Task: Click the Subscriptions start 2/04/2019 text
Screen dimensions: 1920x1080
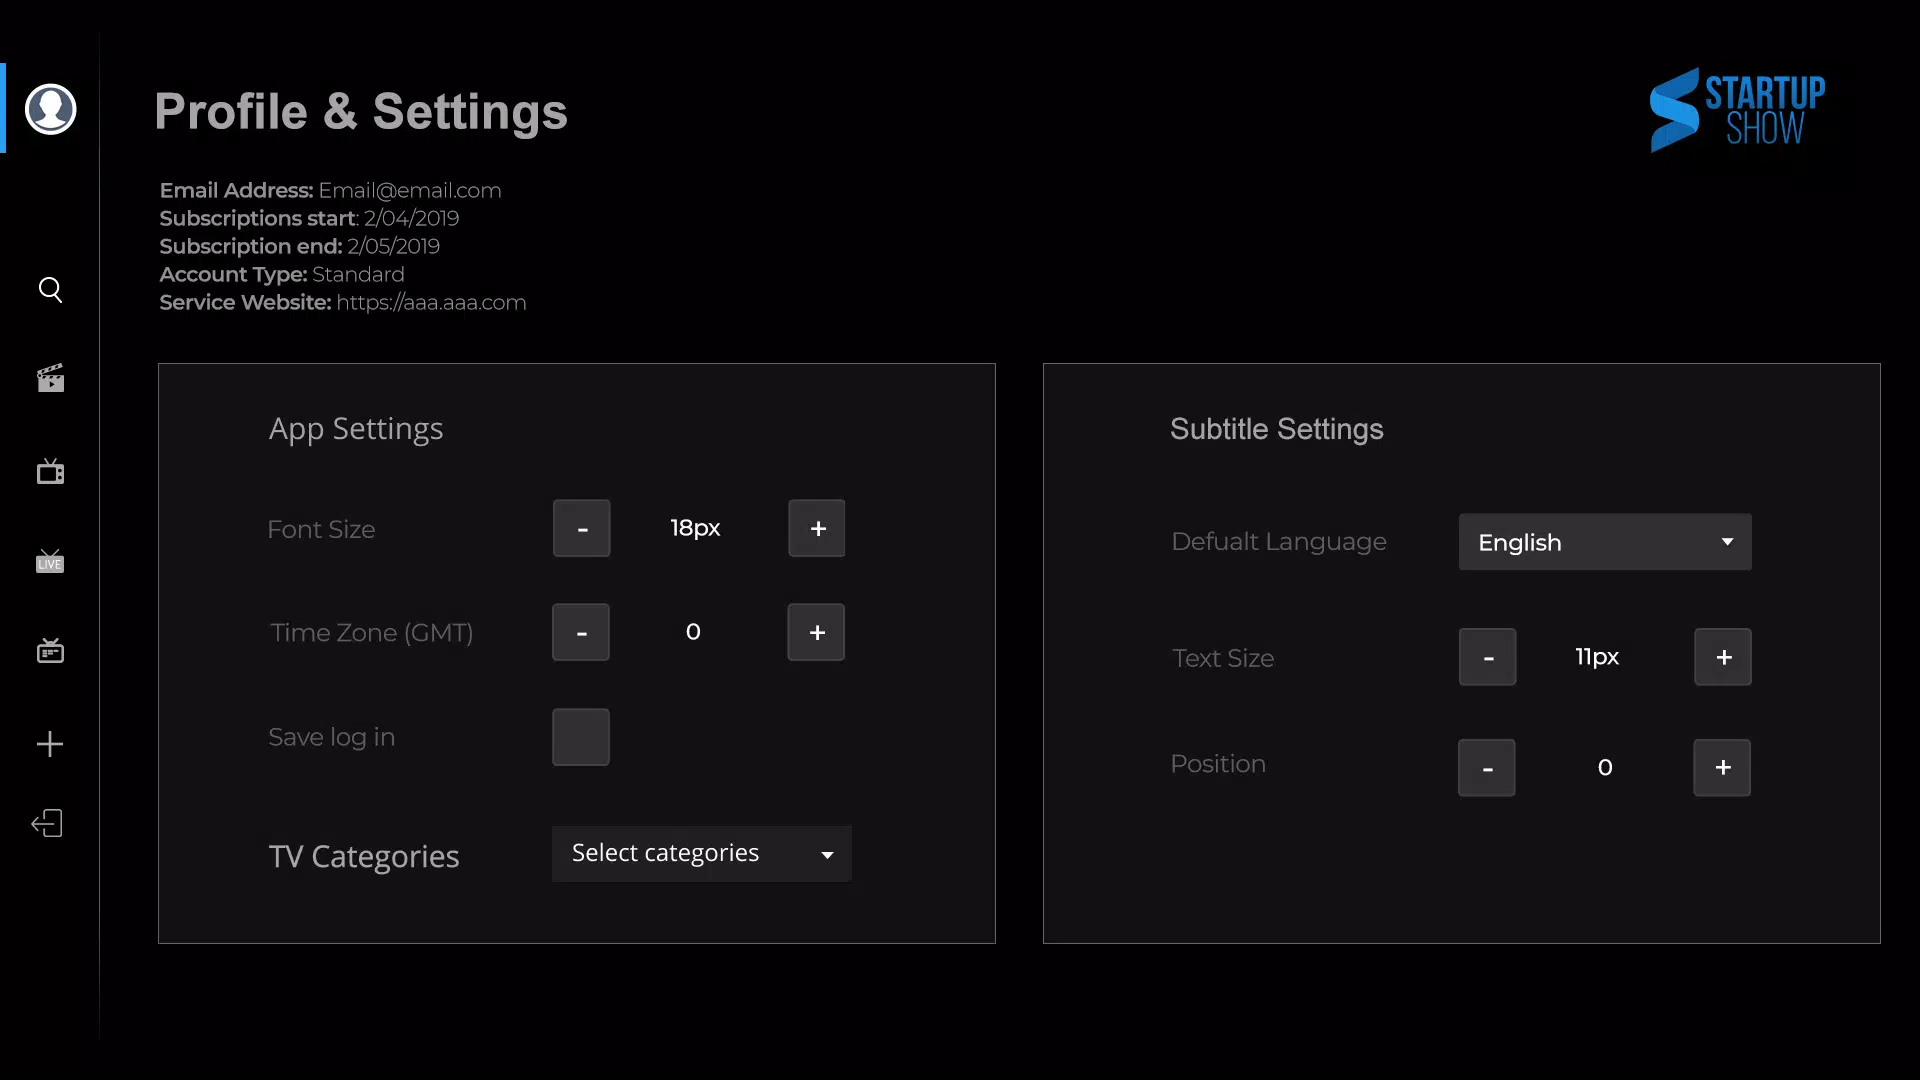Action: pos(309,218)
